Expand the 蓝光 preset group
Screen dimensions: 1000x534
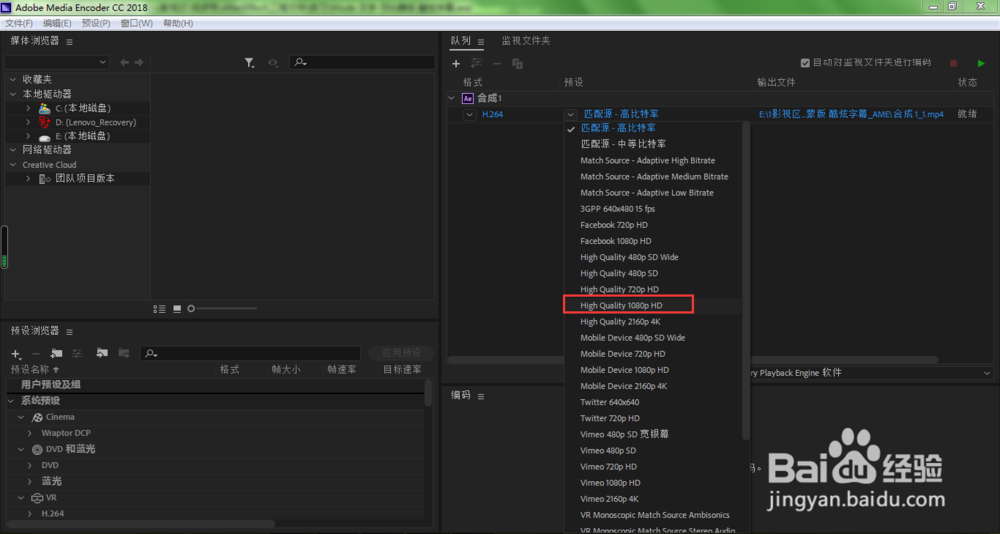click(x=29, y=482)
